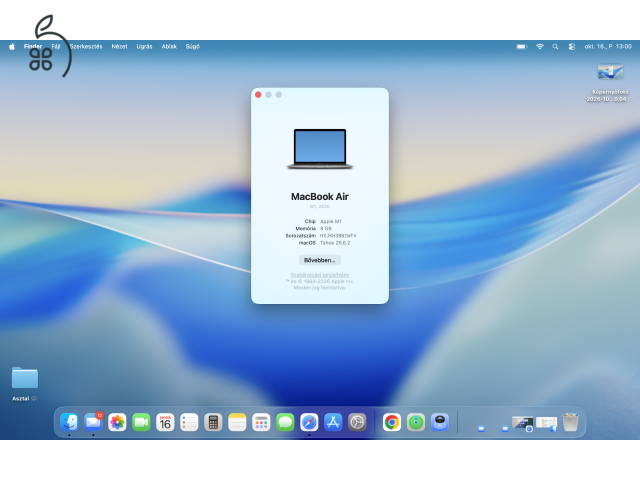The width and height of the screenshot is (640, 480).
Task: Launch Finder from the Dock
Action: (69, 422)
